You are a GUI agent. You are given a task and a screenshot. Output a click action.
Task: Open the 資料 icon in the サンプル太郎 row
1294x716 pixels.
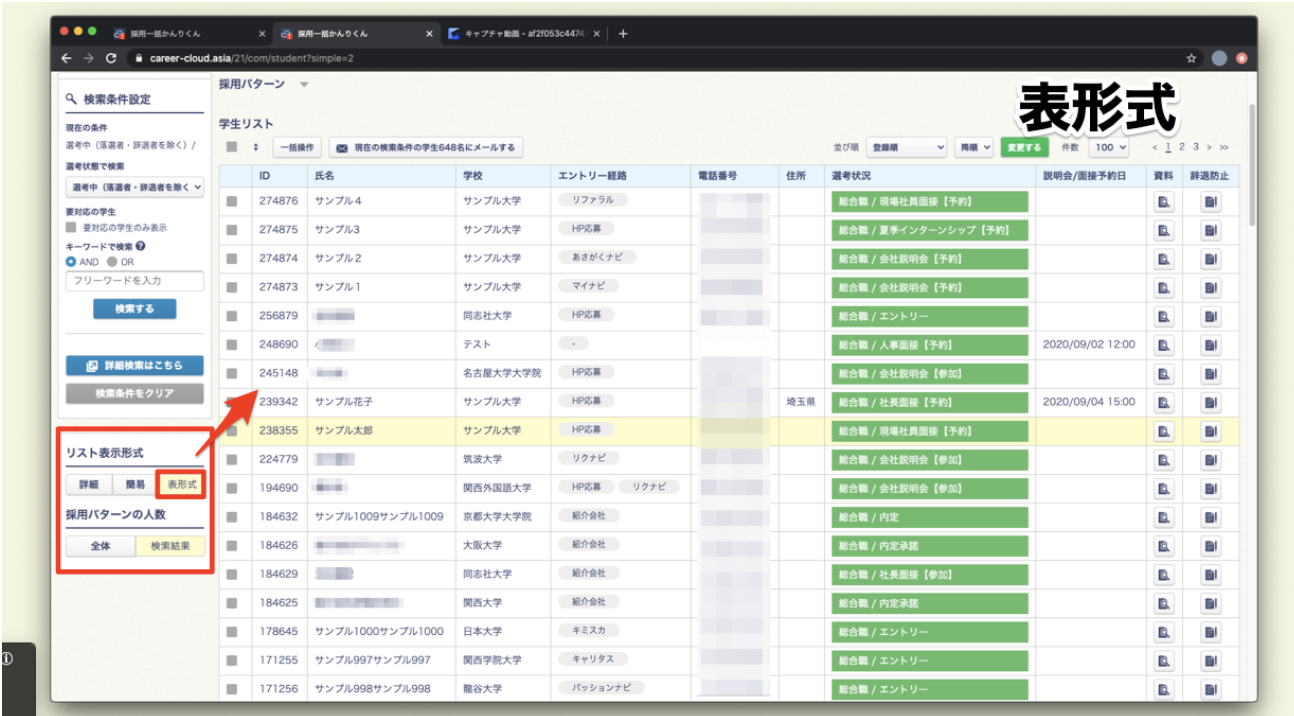(x=1164, y=432)
